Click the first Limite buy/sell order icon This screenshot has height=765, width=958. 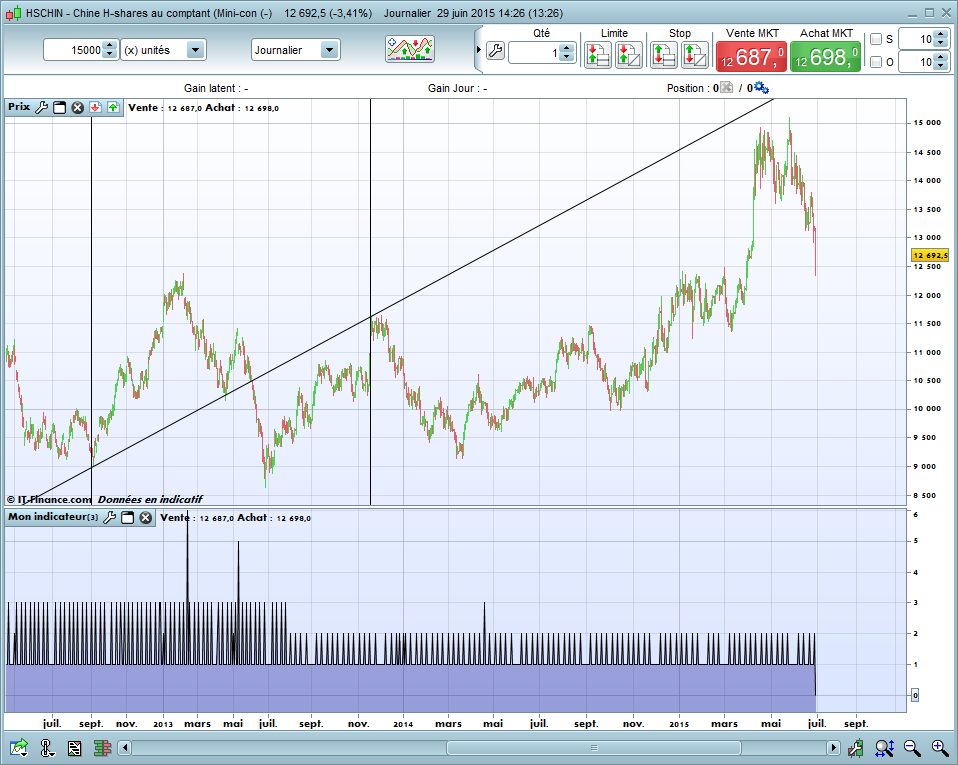pos(598,55)
